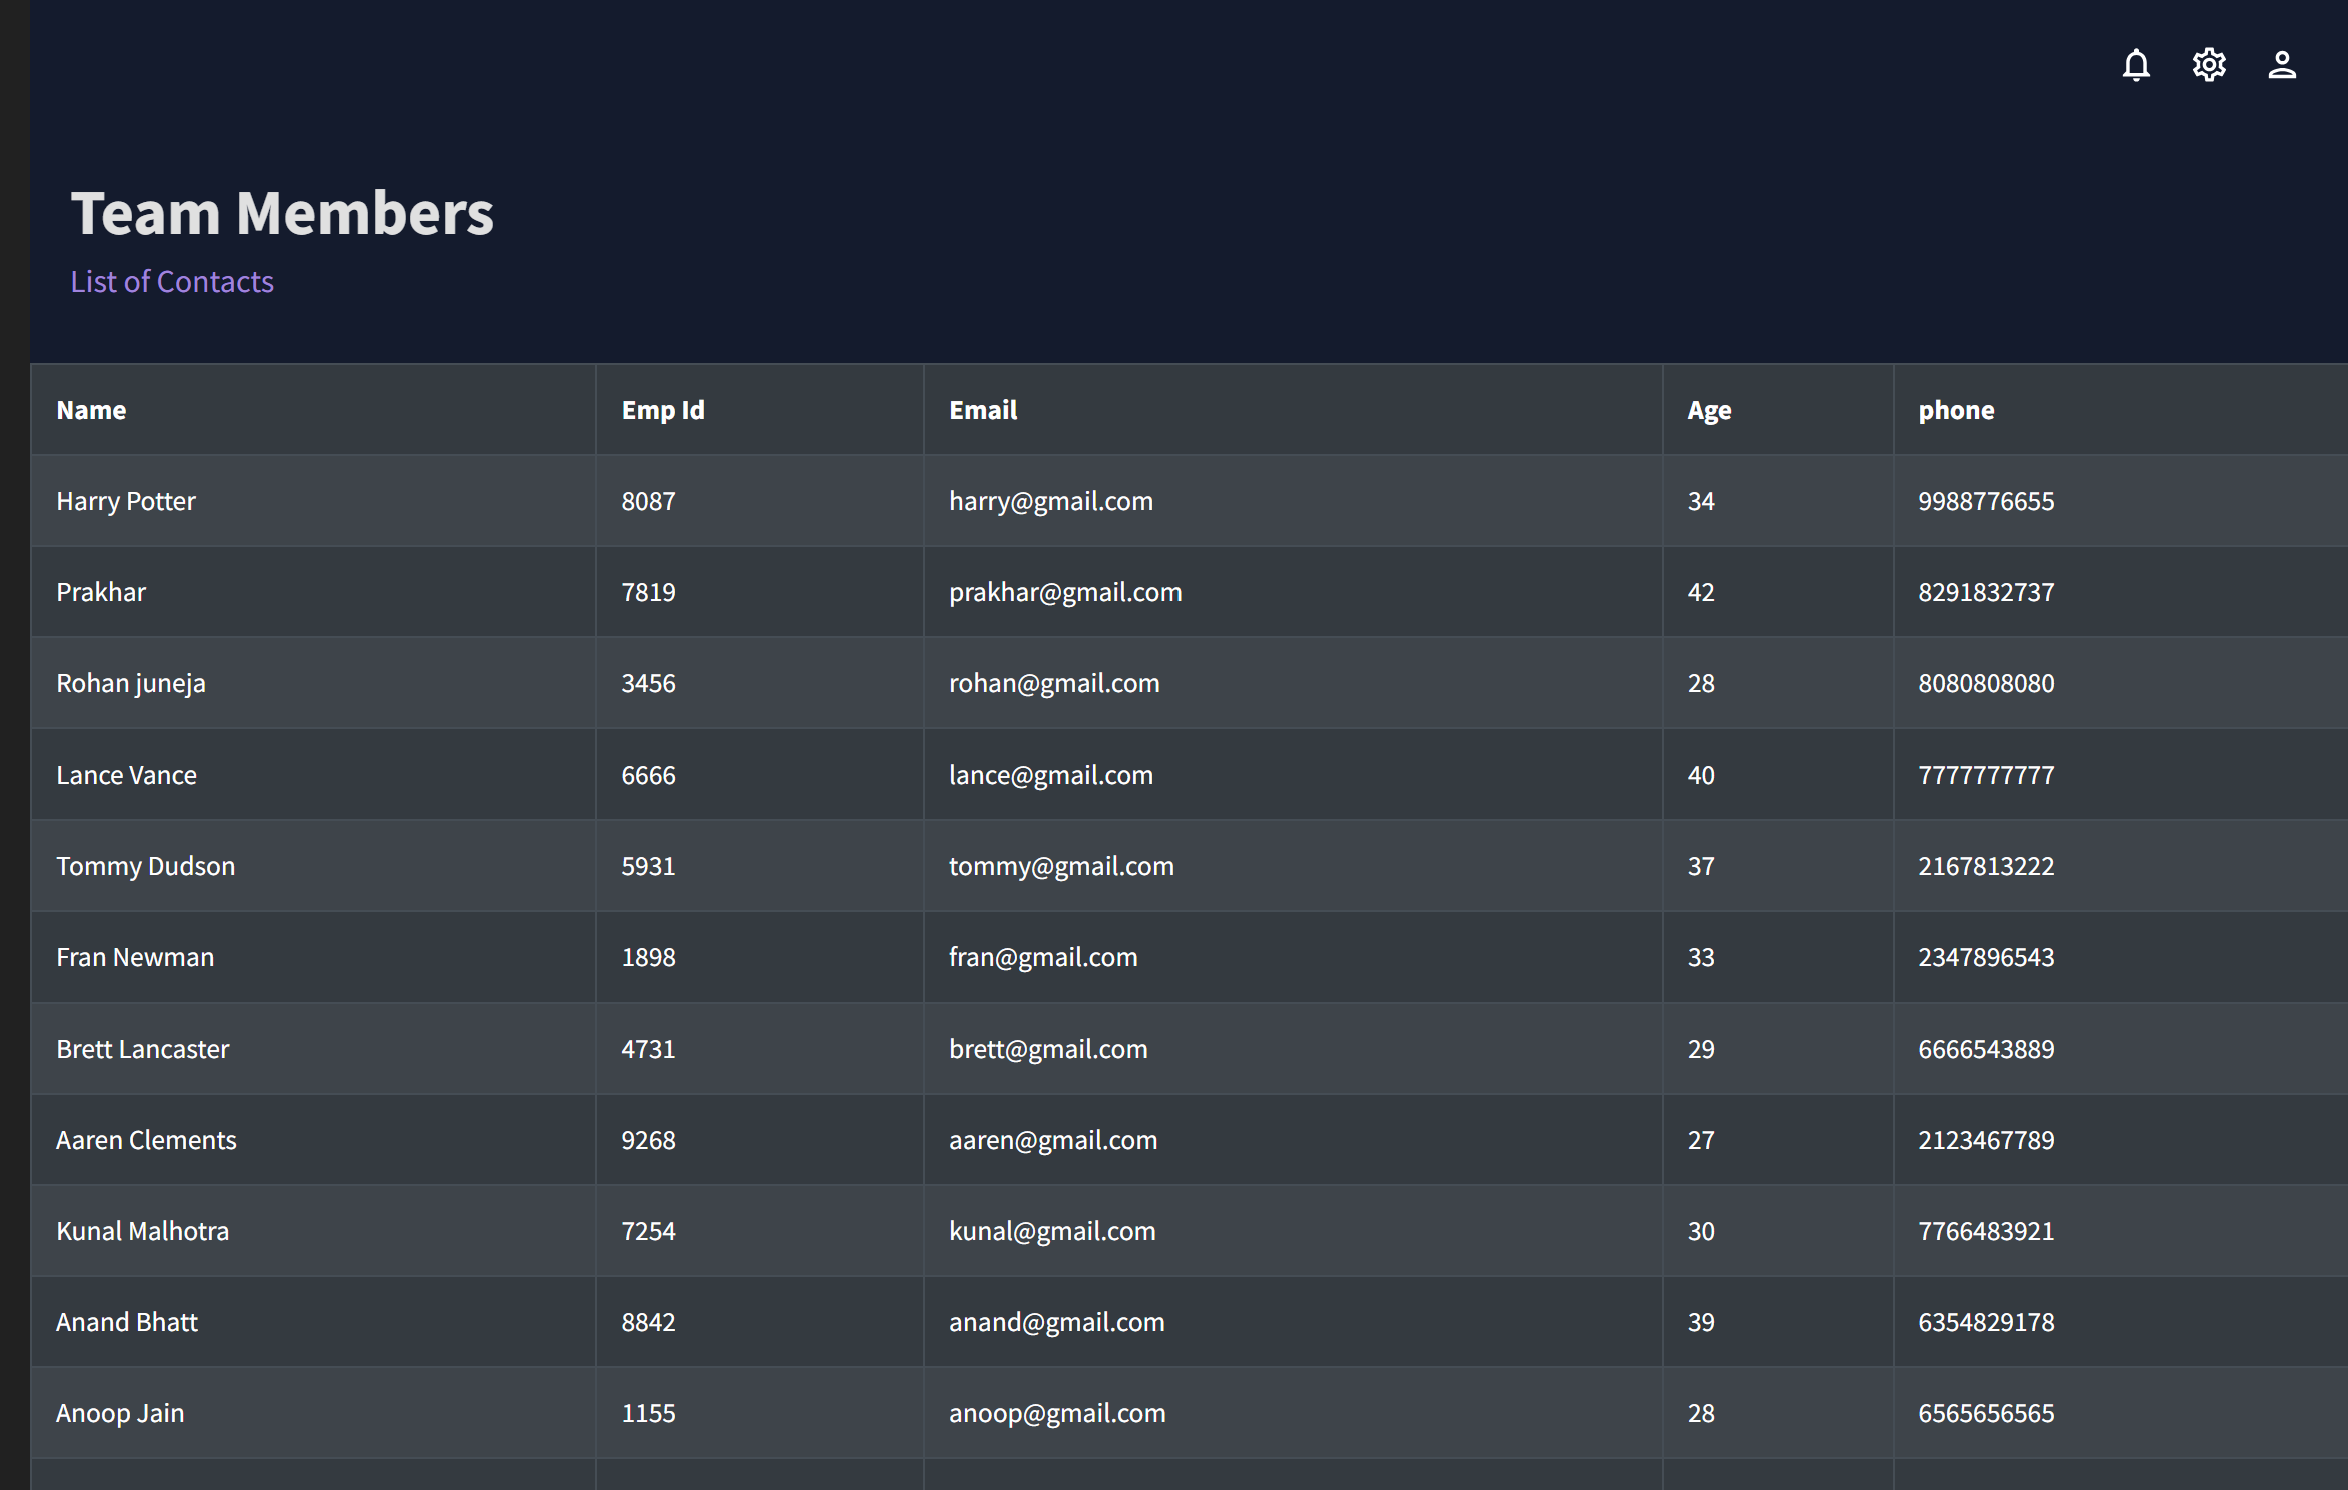Click the Name column header
This screenshot has height=1490, width=2348.
(x=91, y=410)
